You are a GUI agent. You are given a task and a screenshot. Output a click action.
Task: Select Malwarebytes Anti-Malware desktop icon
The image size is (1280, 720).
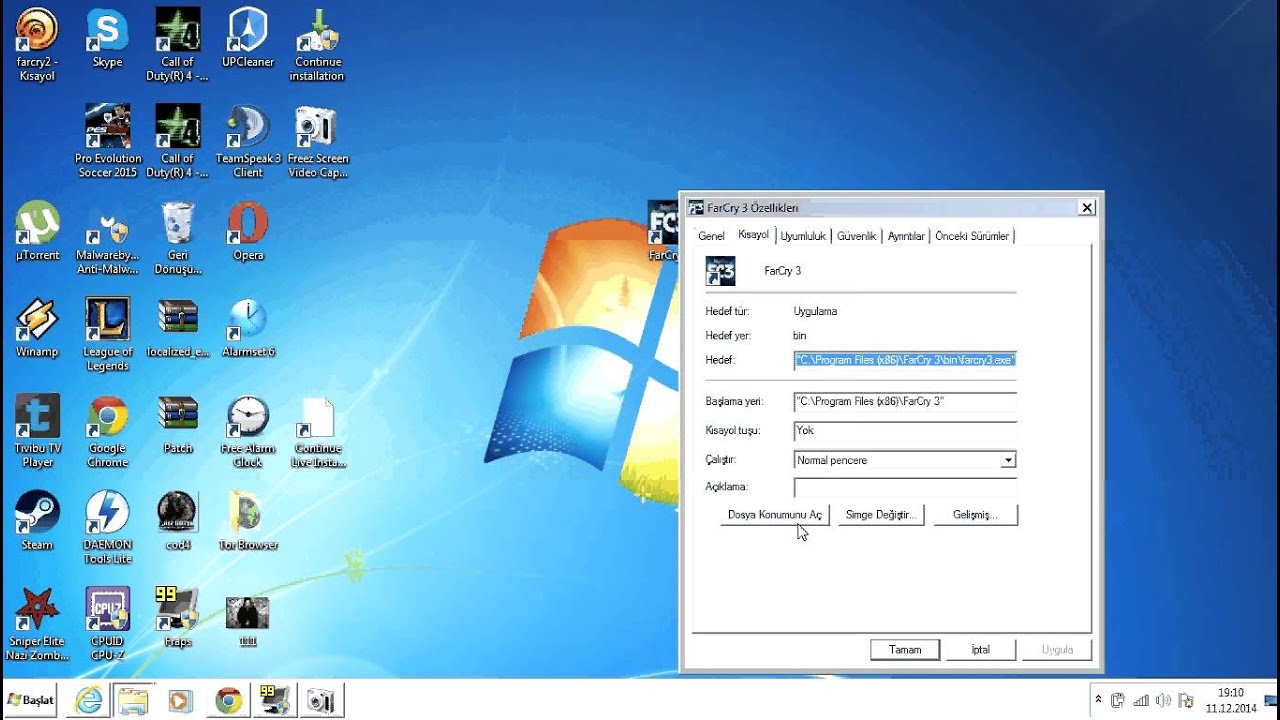click(x=107, y=238)
